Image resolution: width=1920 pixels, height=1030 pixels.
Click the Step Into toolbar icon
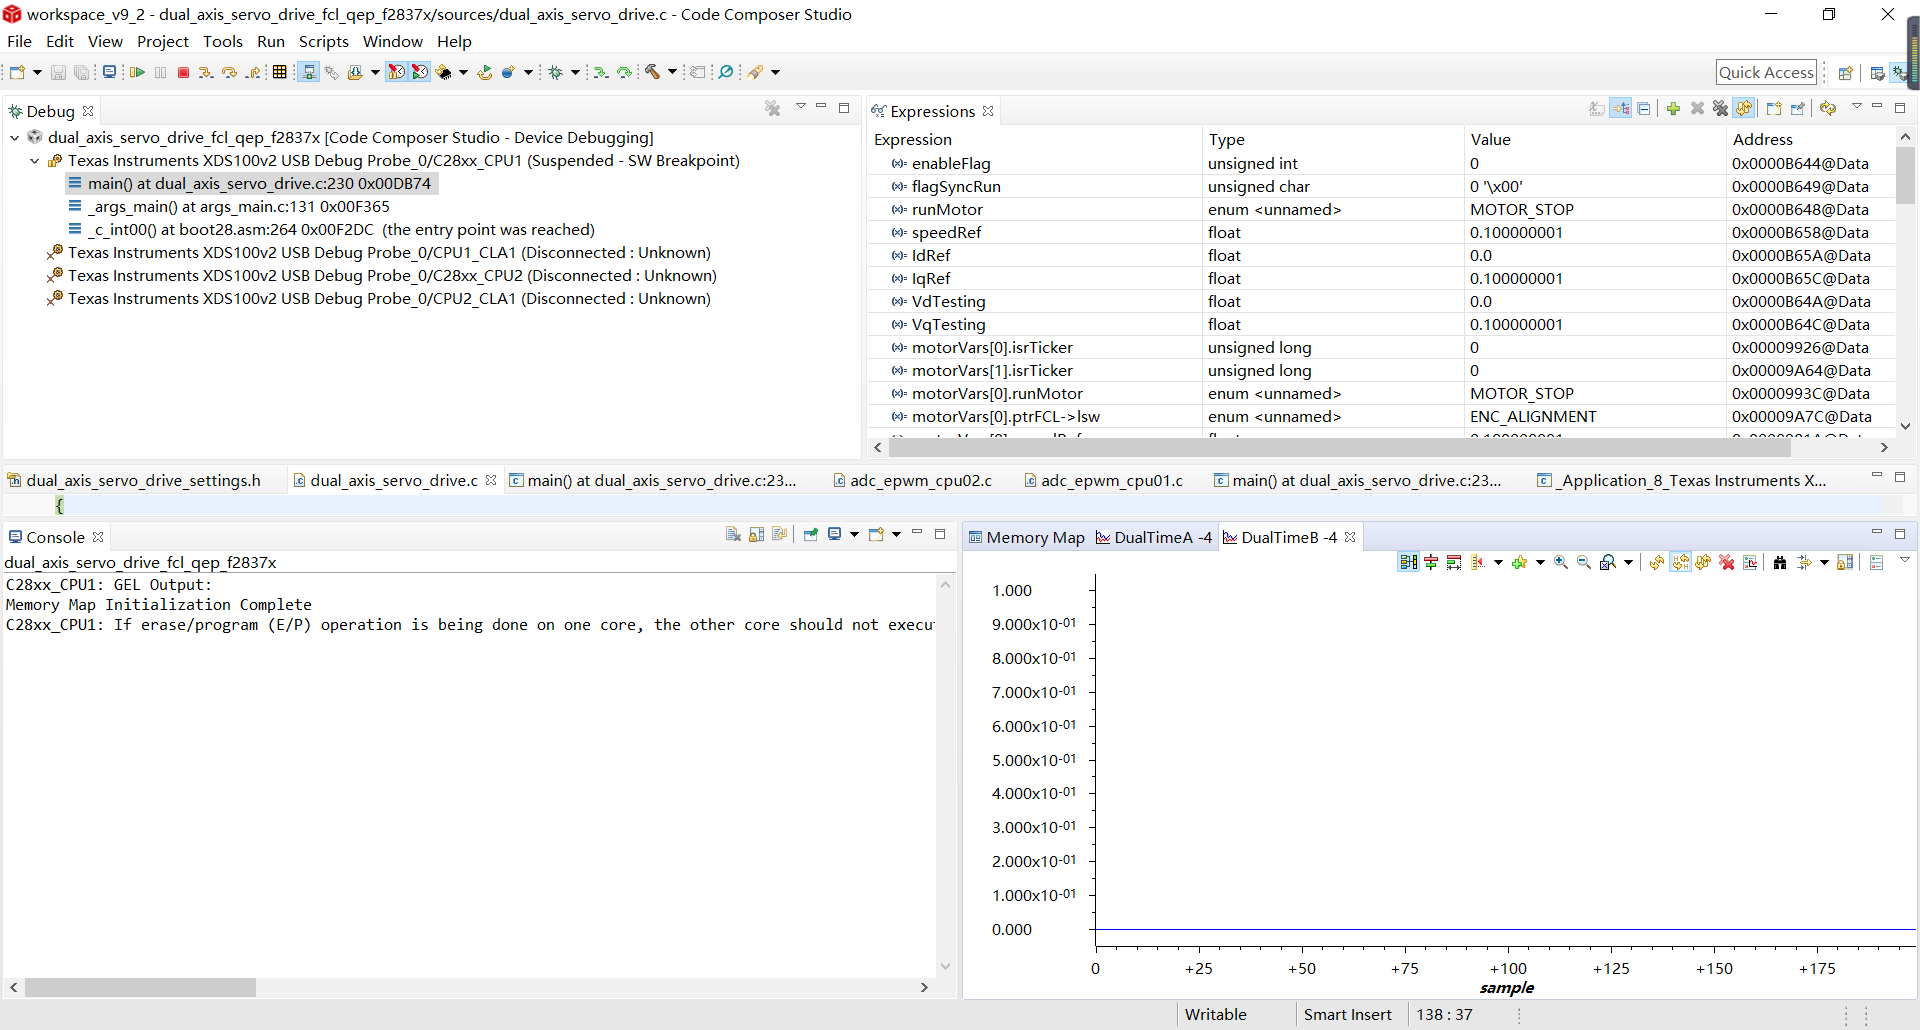click(x=205, y=72)
